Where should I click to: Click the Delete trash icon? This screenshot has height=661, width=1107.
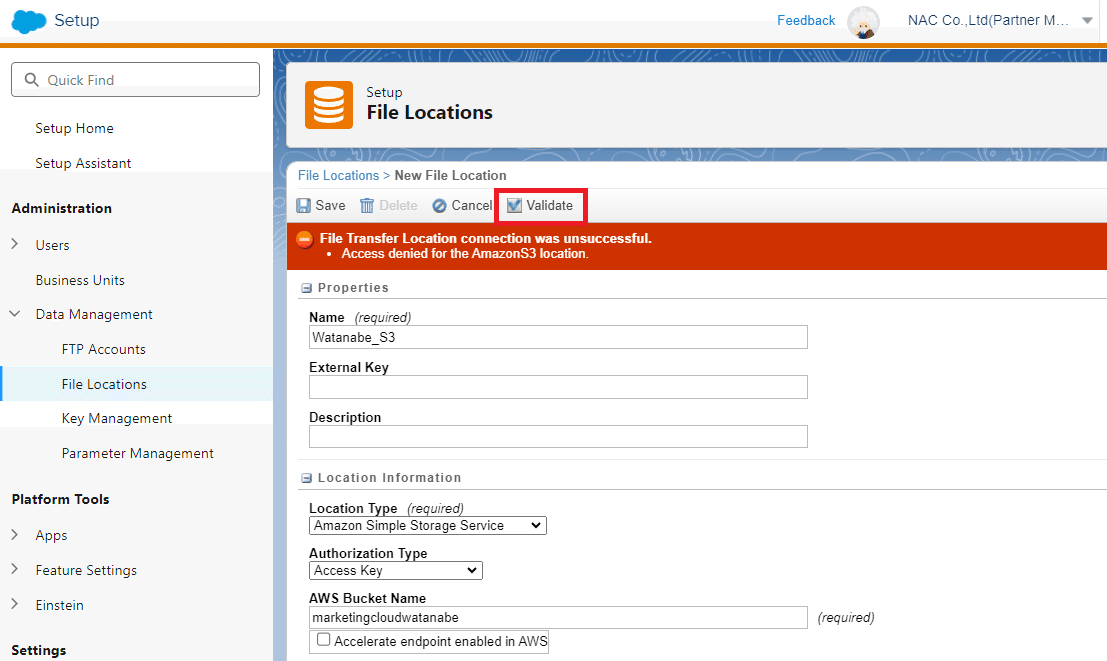coord(367,206)
